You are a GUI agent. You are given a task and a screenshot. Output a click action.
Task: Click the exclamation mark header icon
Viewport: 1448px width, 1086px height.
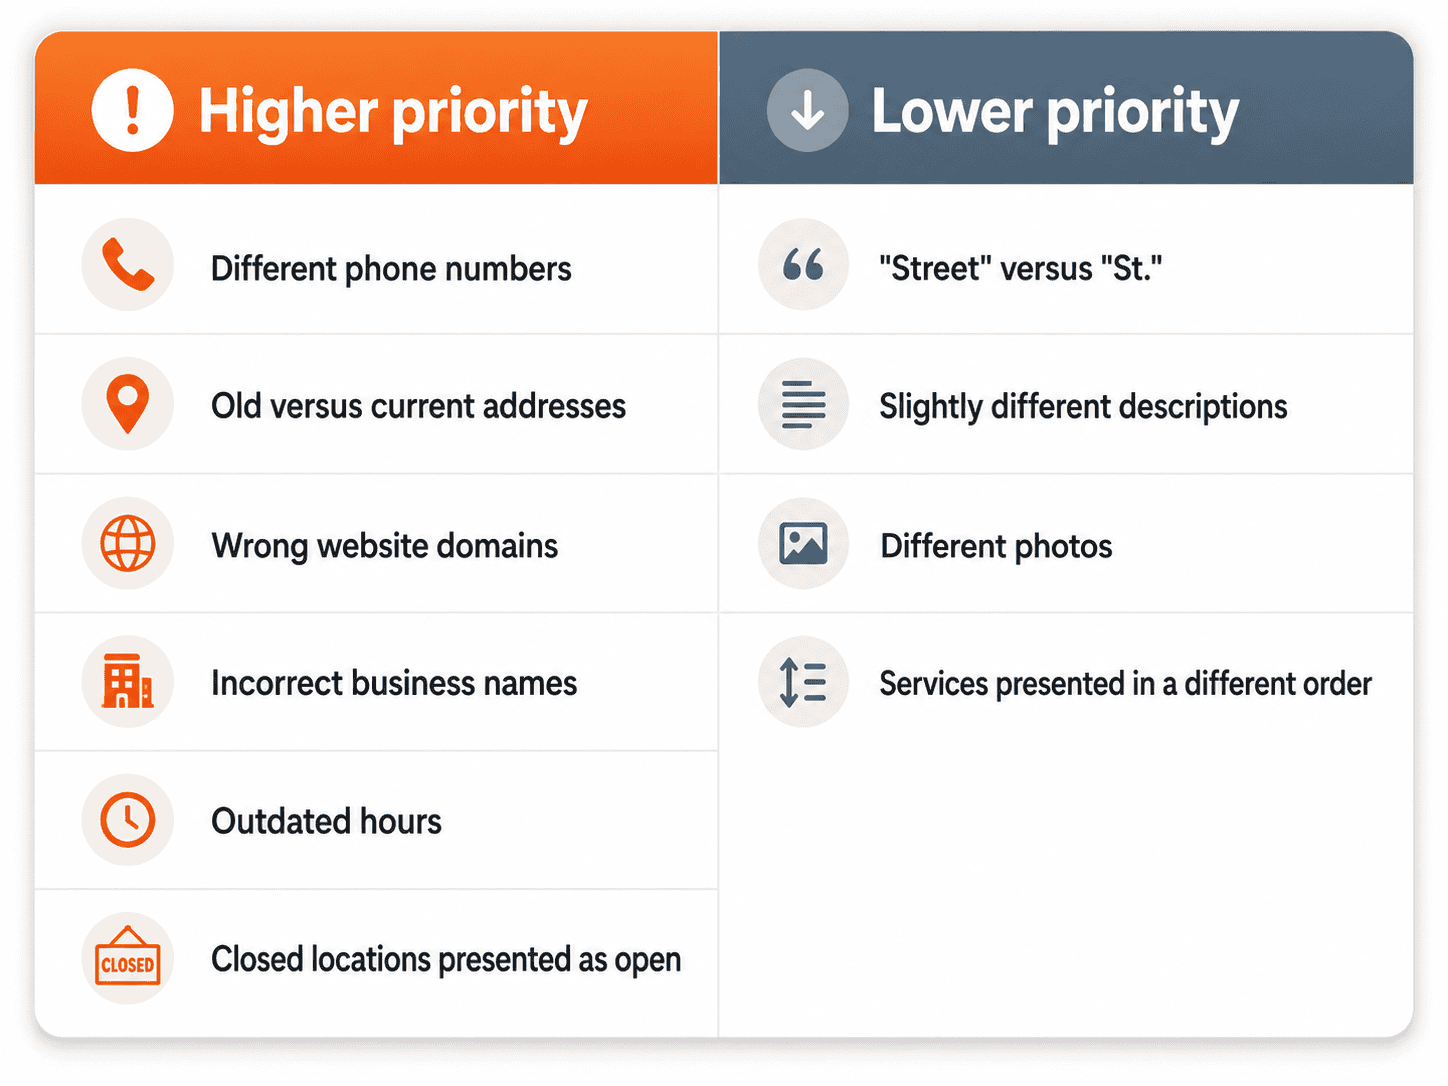point(132,110)
